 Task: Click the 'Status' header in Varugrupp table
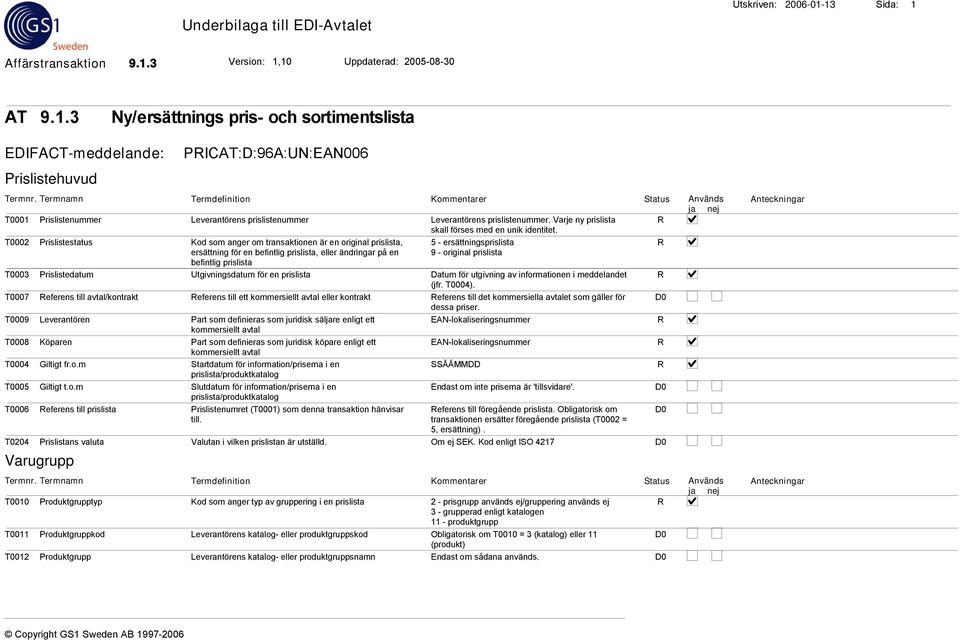coord(657,481)
